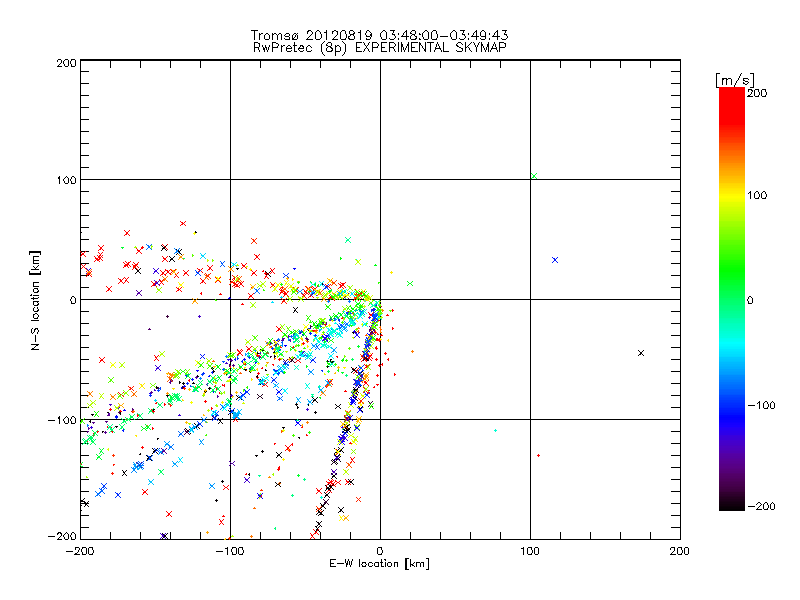This screenshot has height=600, width=800.
Task: Click the colorbar tick label '100'
Action: [x=757, y=195]
